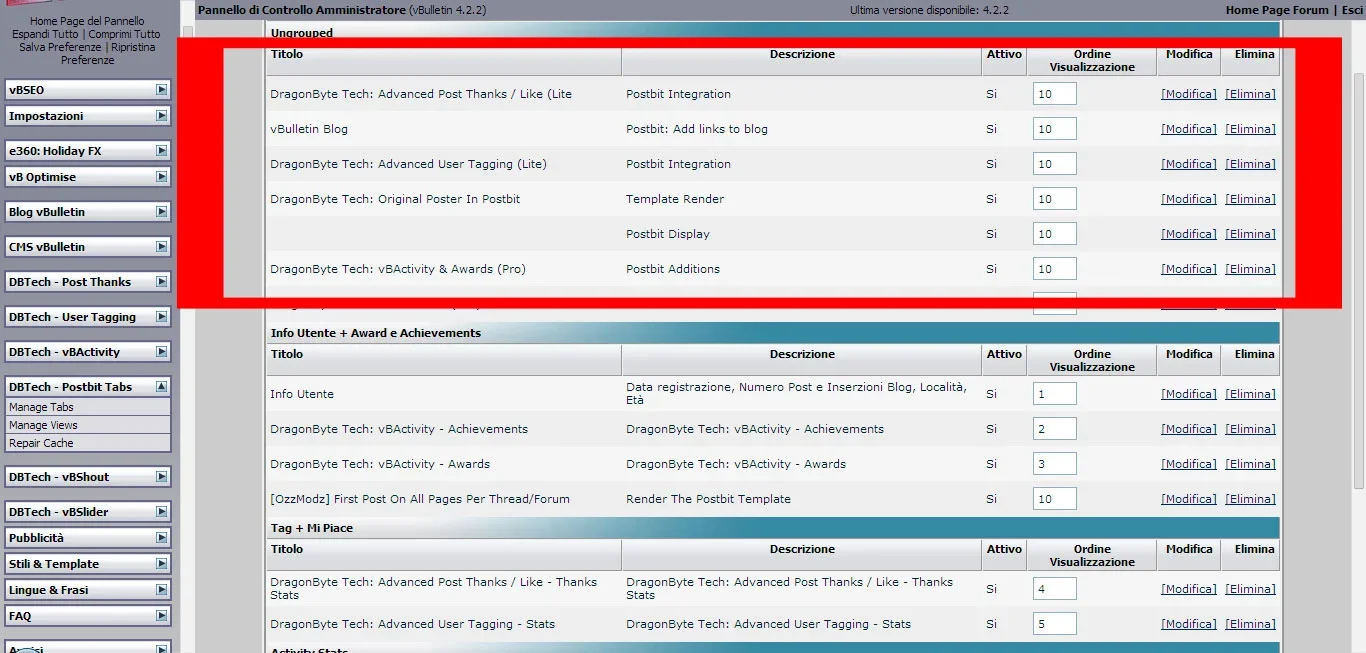Click Modifica for vBActivity & Awards (Pro)

[1189, 269]
